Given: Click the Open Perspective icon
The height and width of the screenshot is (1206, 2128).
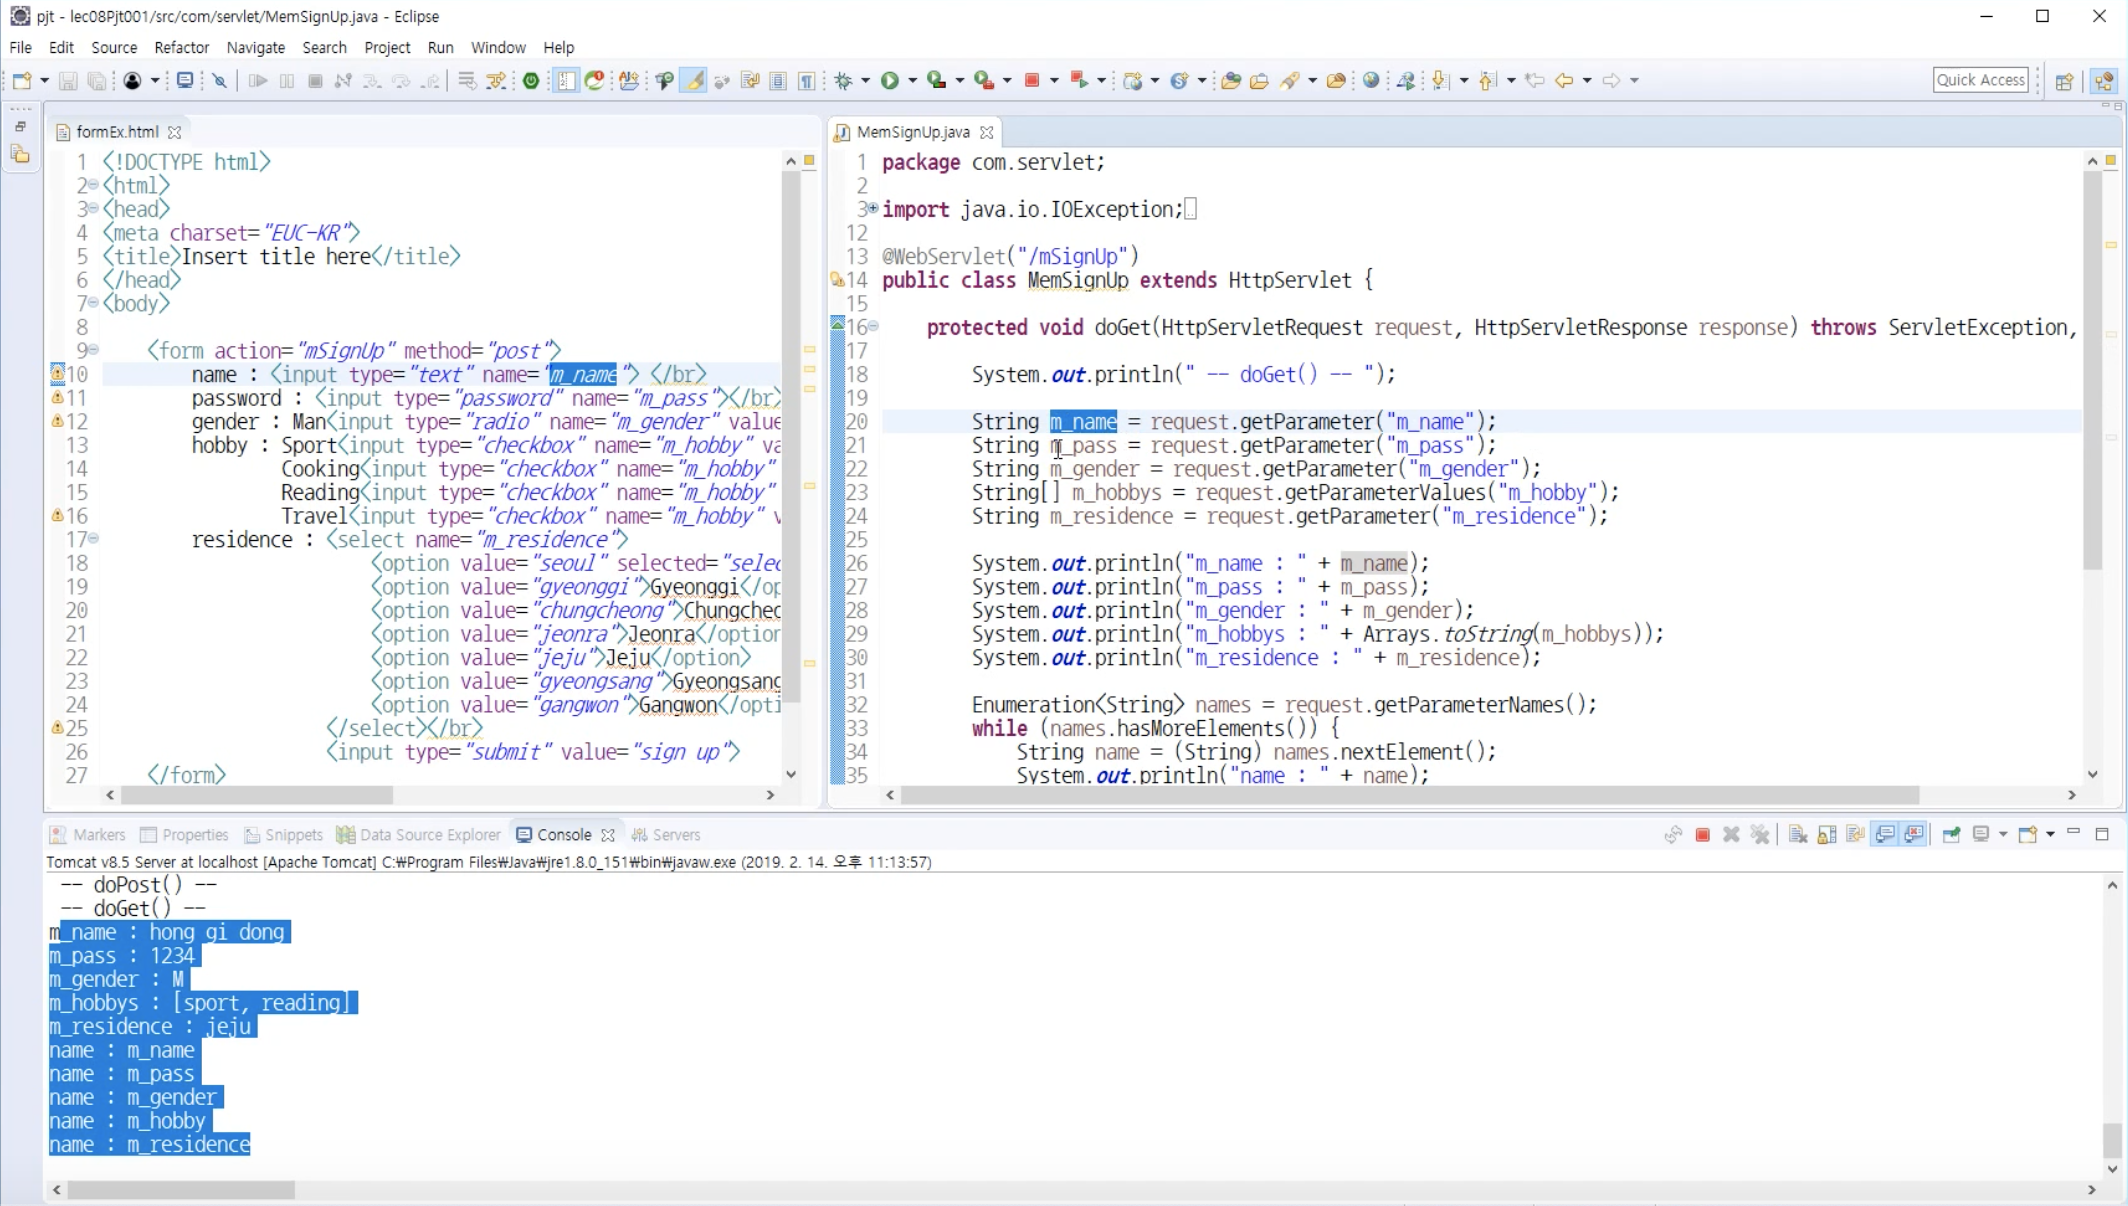Looking at the screenshot, I should 2064,81.
